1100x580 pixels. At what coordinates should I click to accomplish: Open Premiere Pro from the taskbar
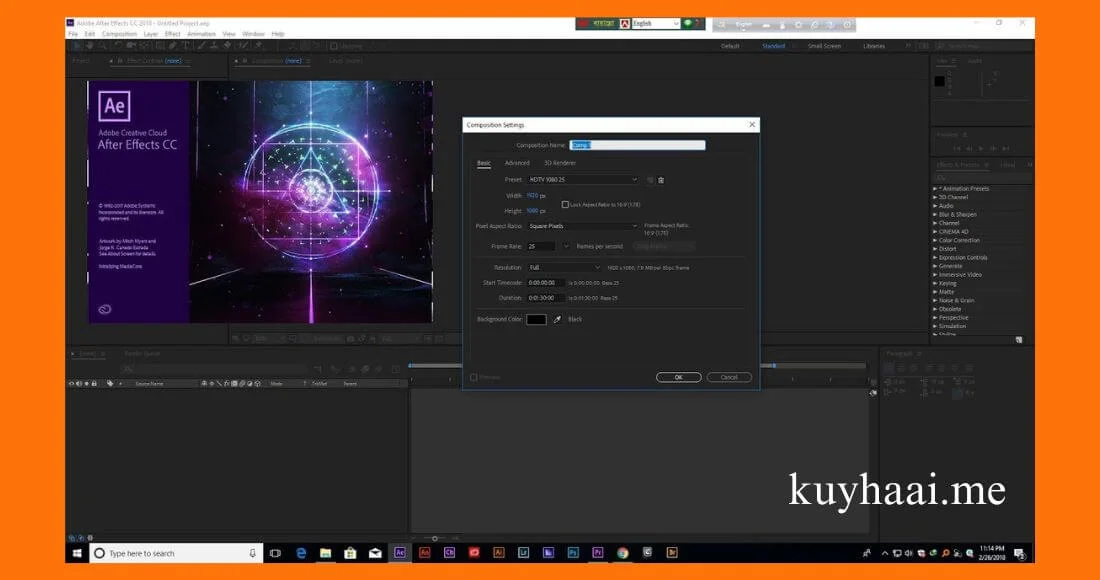point(598,553)
